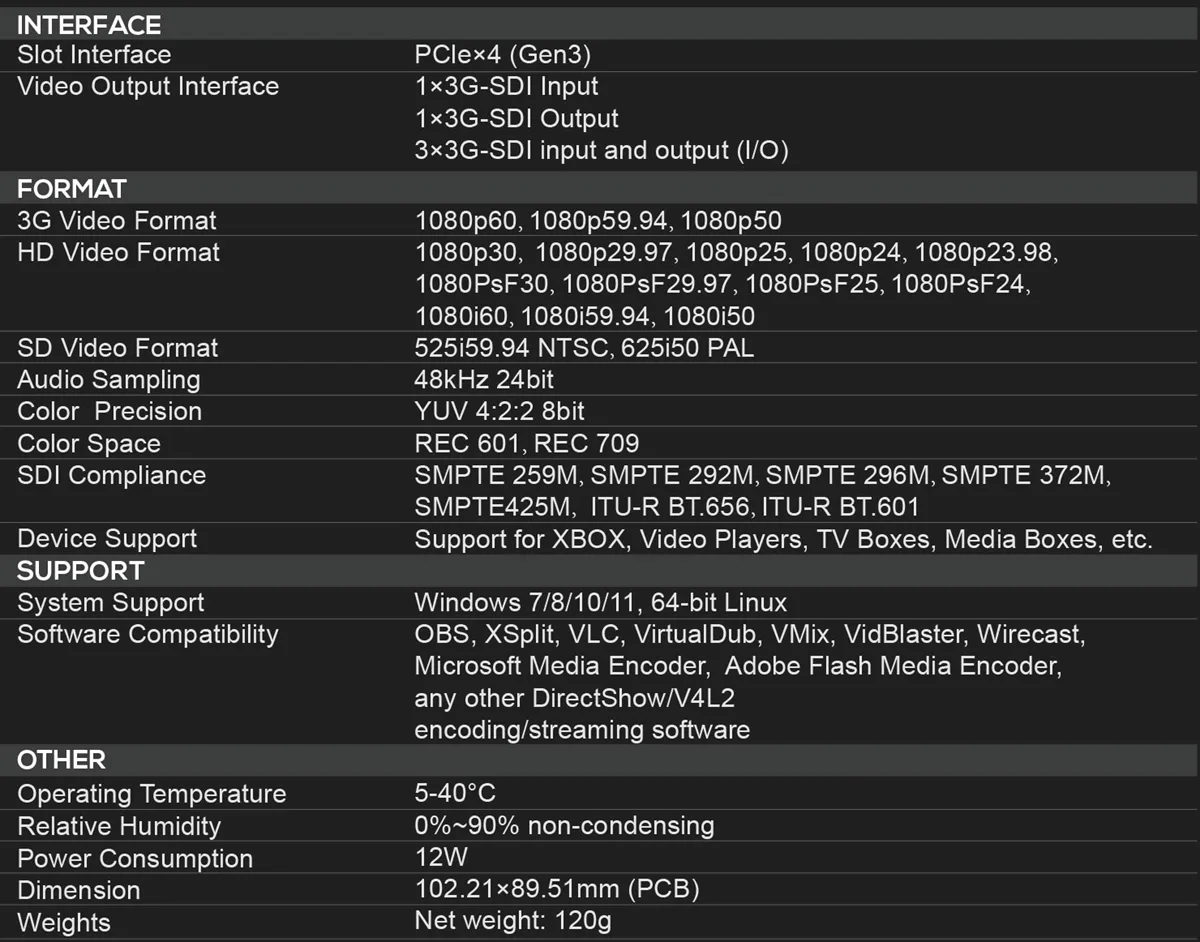Select the Net weight: 120g value
The height and width of the screenshot is (942, 1200).
(x=513, y=922)
